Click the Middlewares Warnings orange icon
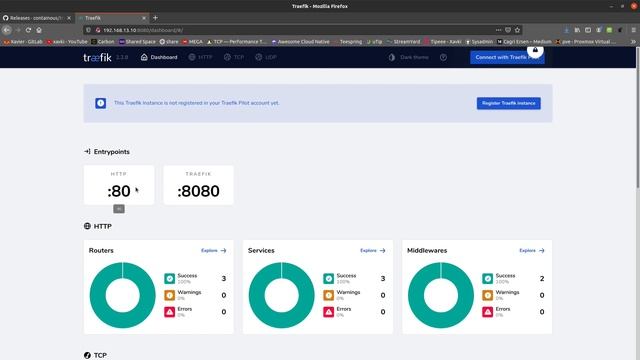640x360 pixels. (x=488, y=295)
